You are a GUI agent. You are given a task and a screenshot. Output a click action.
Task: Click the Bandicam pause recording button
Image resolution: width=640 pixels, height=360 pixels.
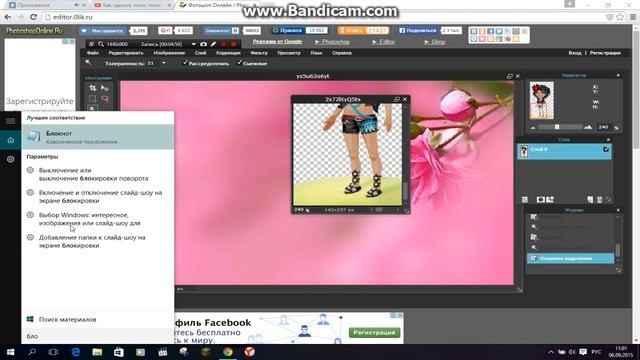pyautogui.click(x=224, y=44)
